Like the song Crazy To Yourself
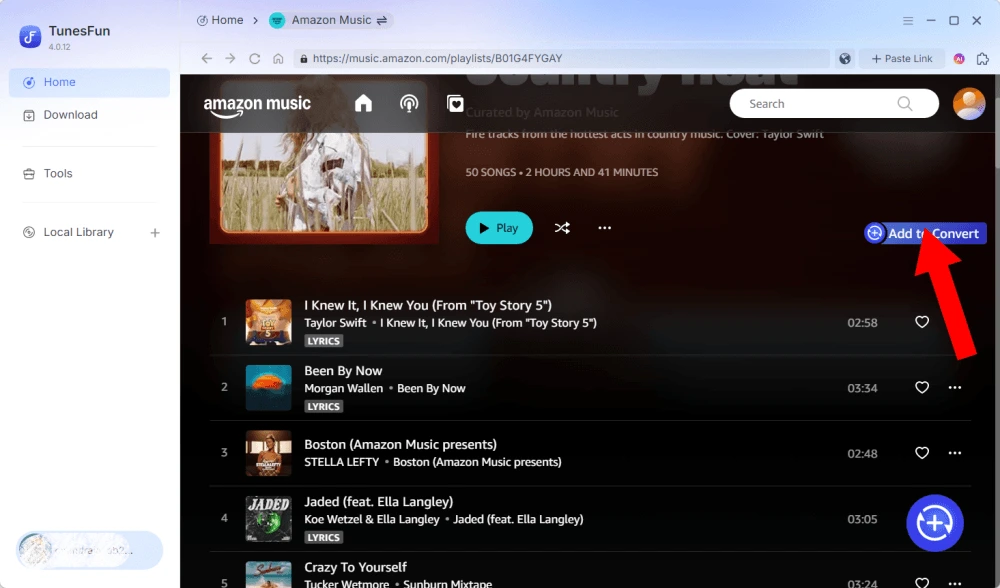This screenshot has width=1000, height=588. (922, 582)
